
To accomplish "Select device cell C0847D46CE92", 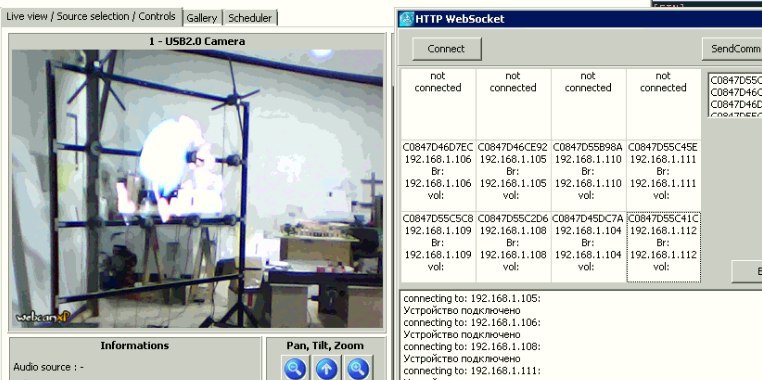I will click(513, 175).
